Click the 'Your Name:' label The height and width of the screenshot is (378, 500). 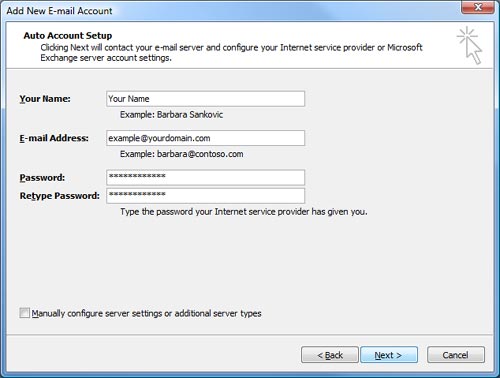pyautogui.click(x=45, y=99)
